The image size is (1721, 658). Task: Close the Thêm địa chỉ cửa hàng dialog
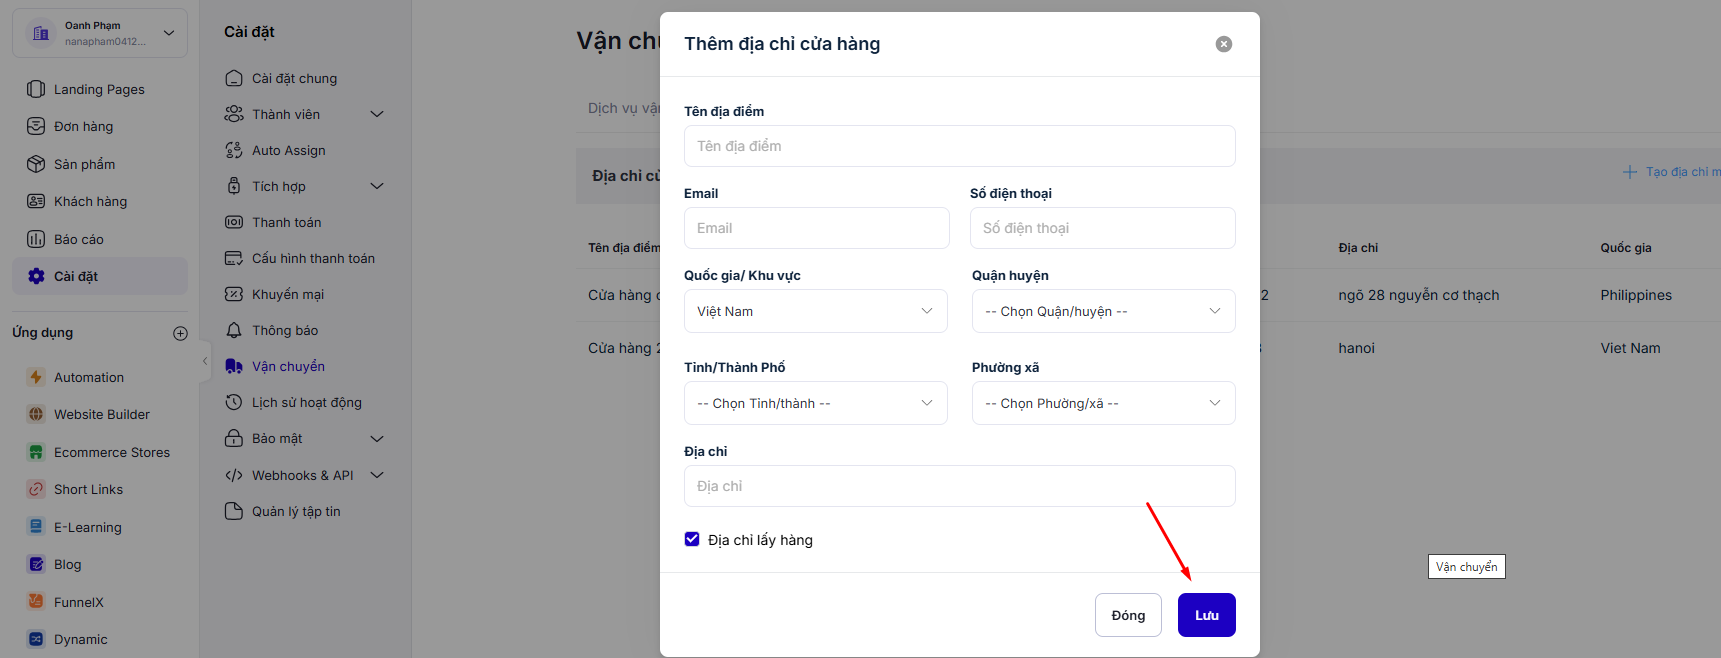1223,44
